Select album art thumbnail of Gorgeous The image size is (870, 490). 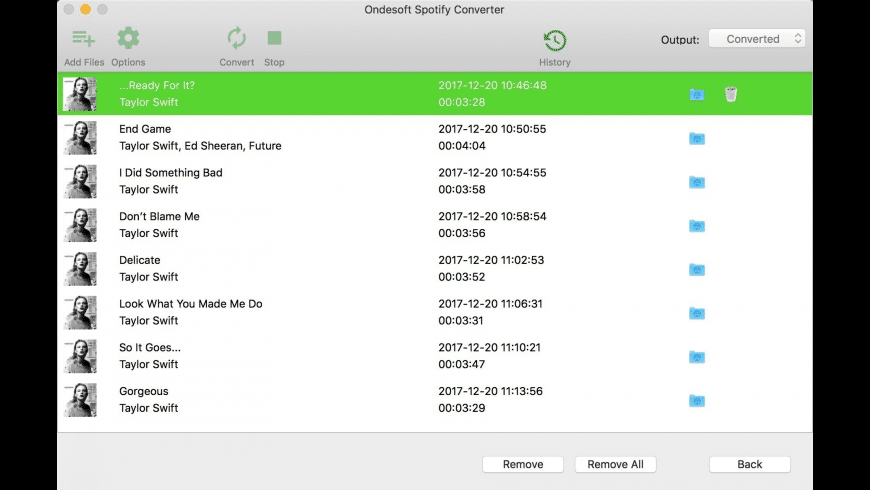click(80, 400)
